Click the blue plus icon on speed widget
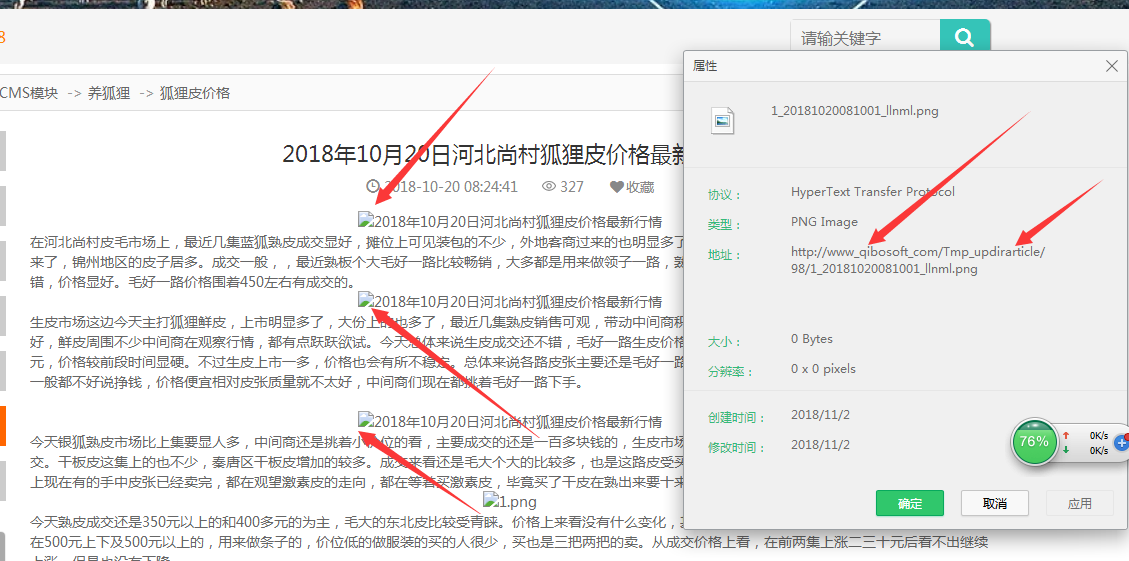The height and width of the screenshot is (561, 1129). pos(1121,443)
